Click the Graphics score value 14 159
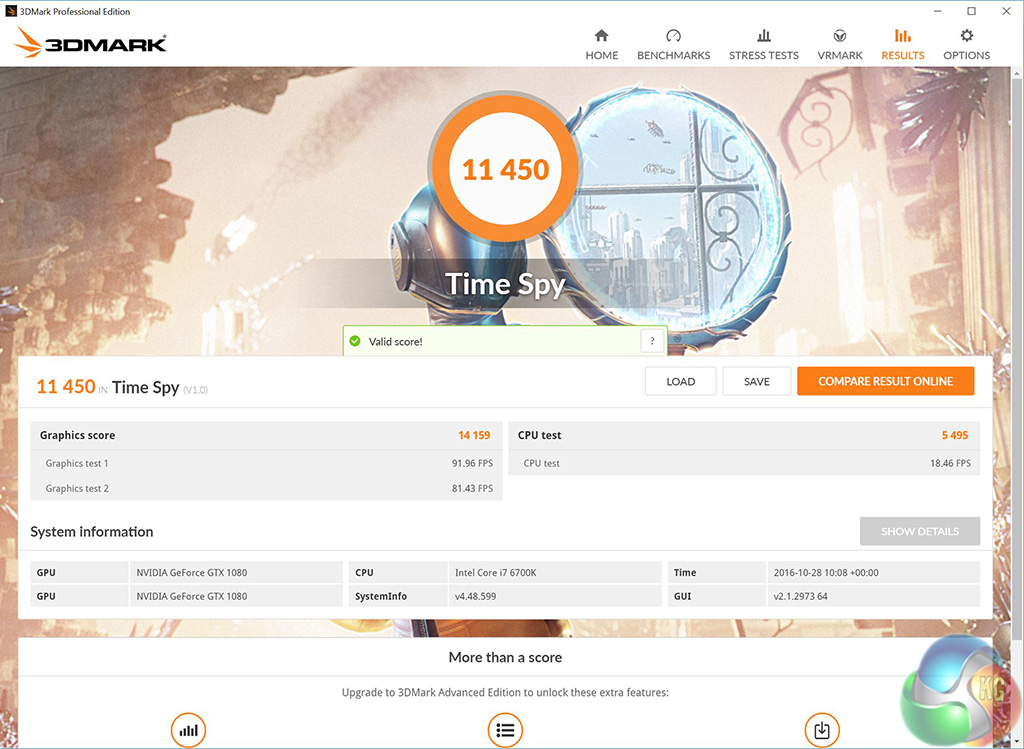Viewport: 1024px width, 749px height. click(474, 435)
